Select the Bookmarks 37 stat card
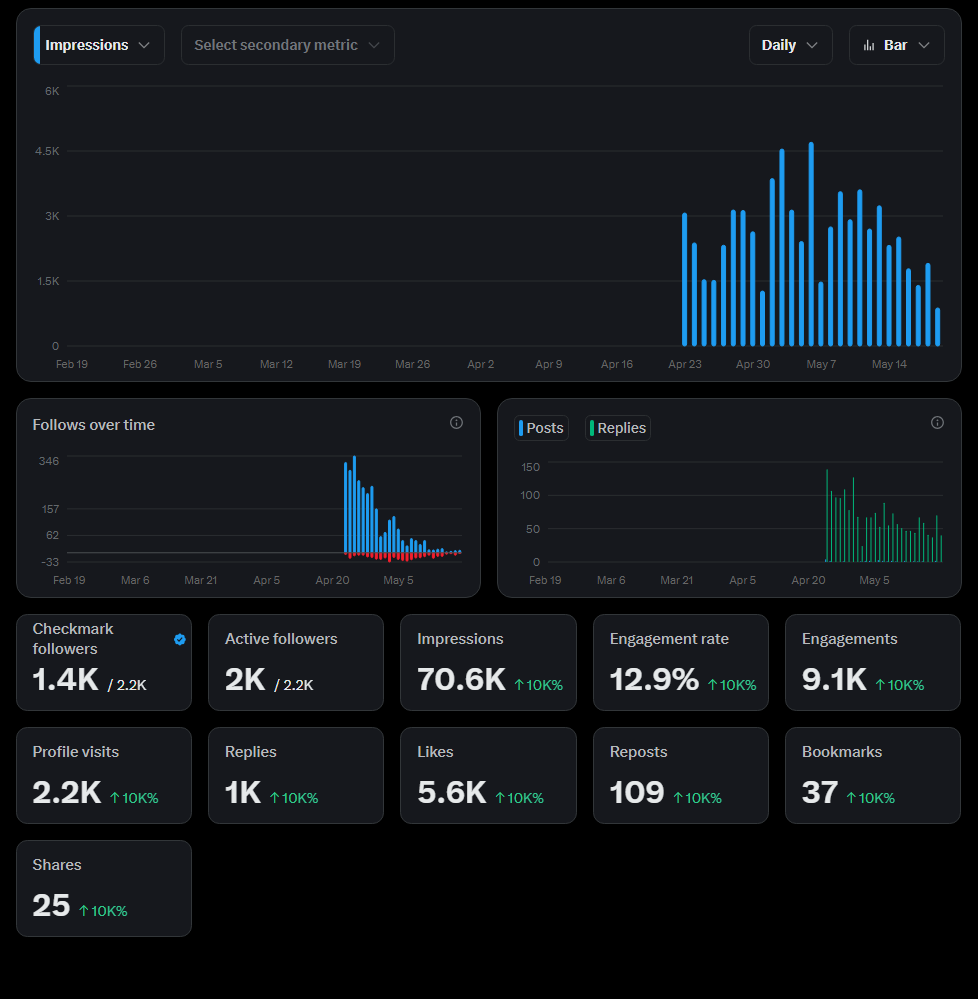This screenshot has height=999, width=978. 873,775
